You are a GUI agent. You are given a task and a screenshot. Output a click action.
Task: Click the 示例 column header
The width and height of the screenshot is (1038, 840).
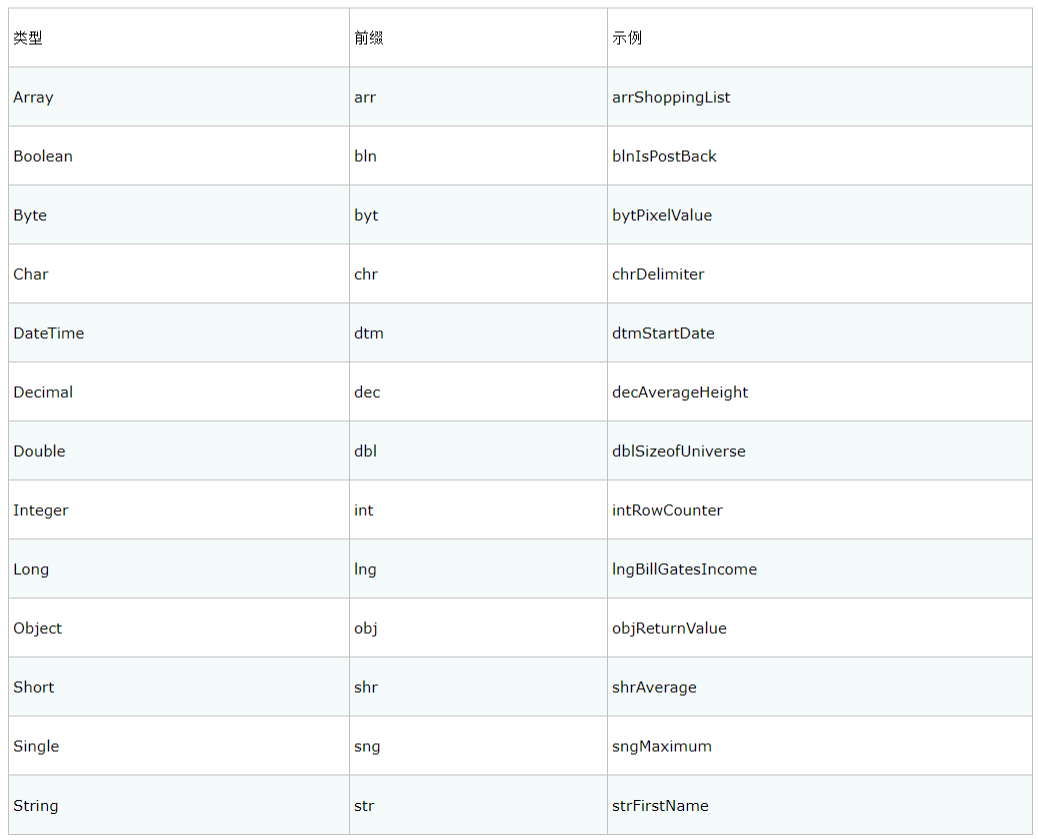point(627,38)
